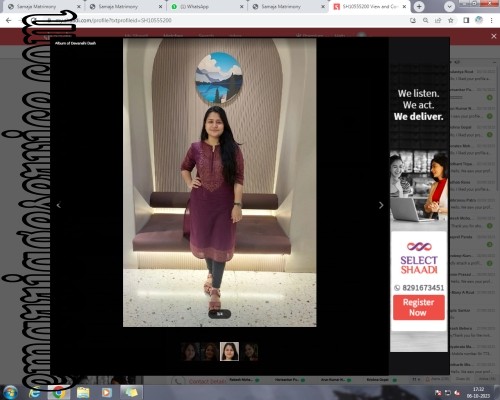Open File Explorer from the taskbar
The image size is (500, 400).
click(x=83, y=392)
